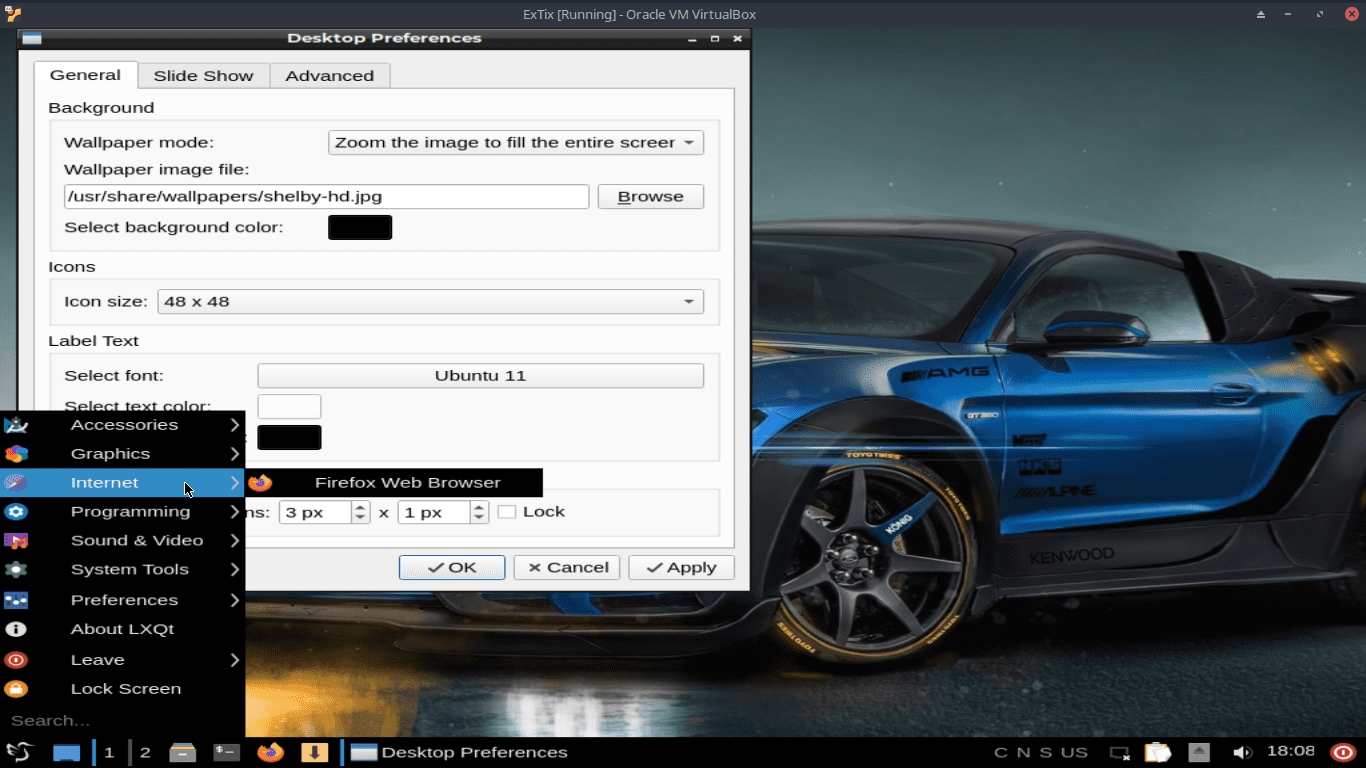Click the Leave menu power icon
The height and width of the screenshot is (768, 1366).
tap(16, 660)
